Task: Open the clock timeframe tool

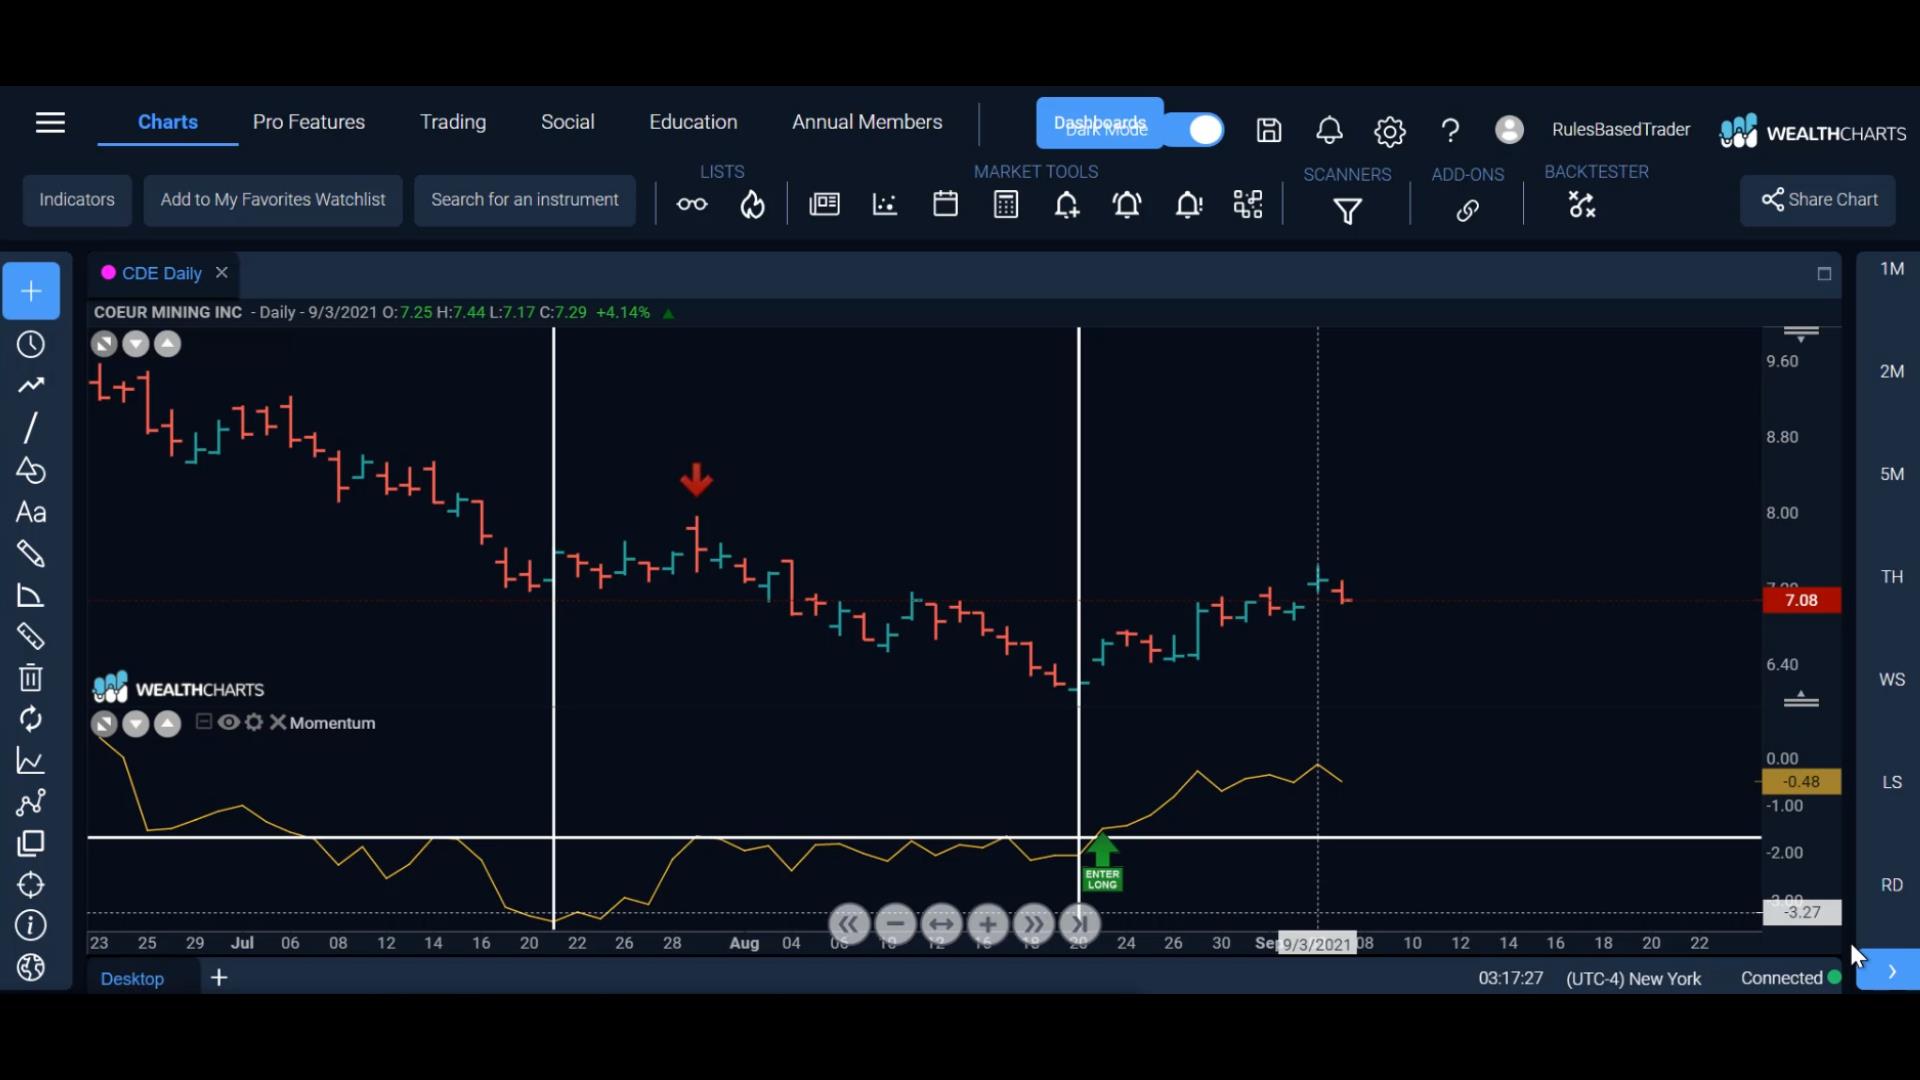Action: tap(31, 344)
